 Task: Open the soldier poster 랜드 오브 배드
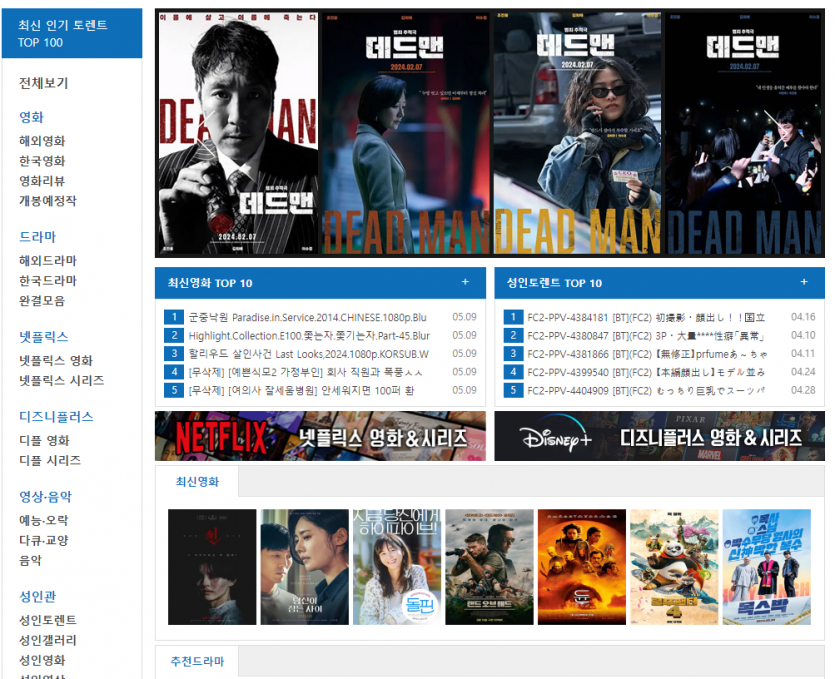[x=489, y=567]
